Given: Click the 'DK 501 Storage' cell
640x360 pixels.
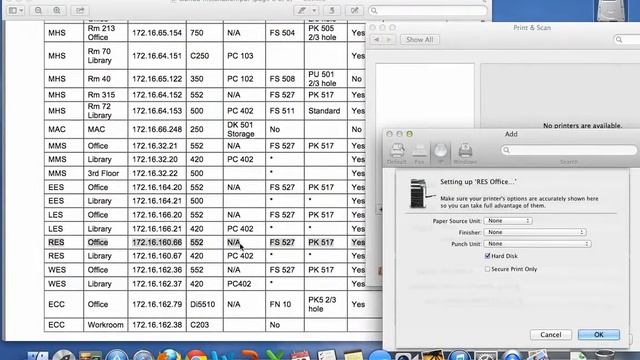Looking at the screenshot, I should (x=244, y=129).
